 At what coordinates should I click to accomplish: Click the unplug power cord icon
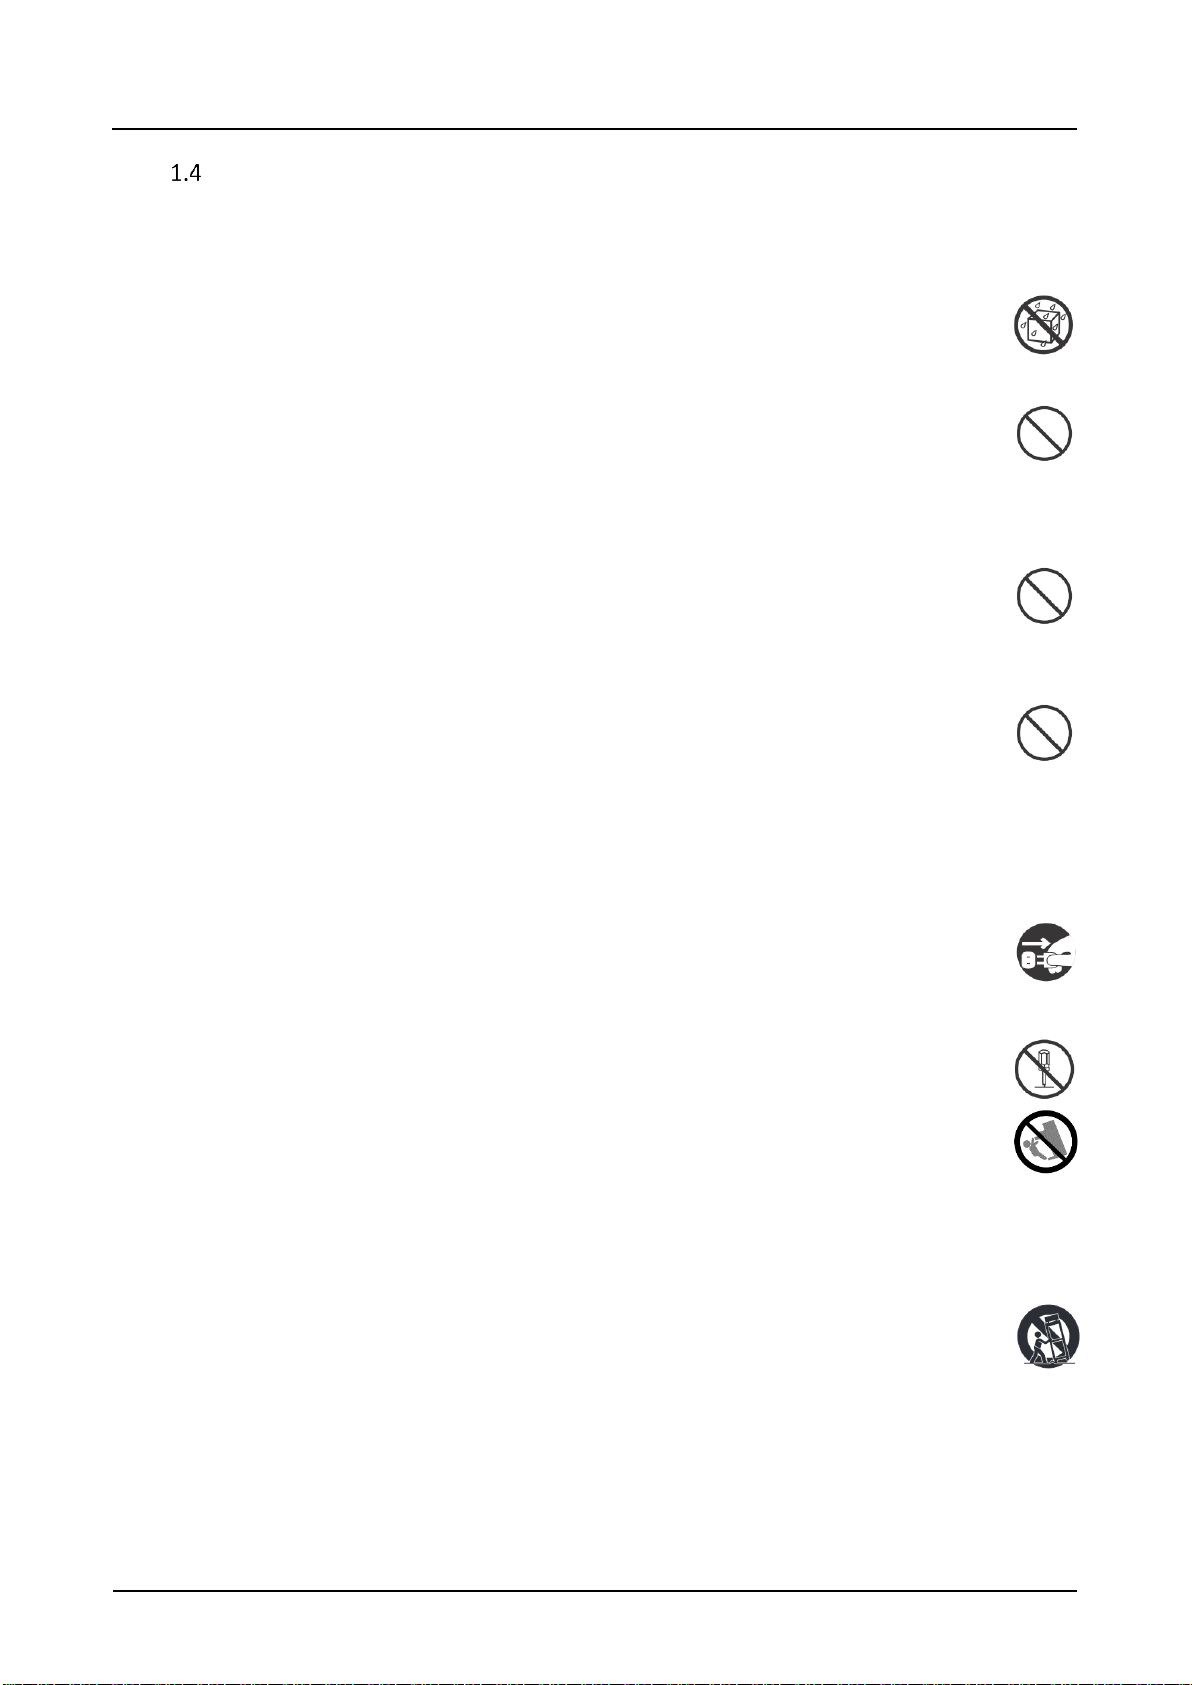coord(1047,951)
